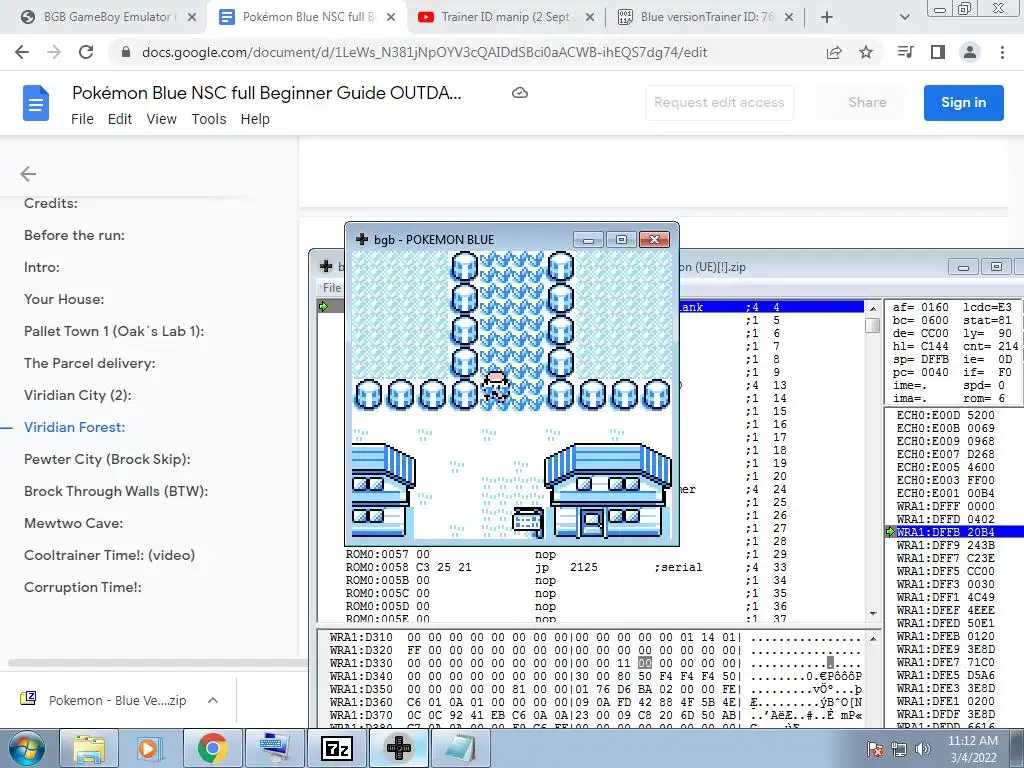Image resolution: width=1024 pixels, height=768 pixels.
Task: Open a new browser tab
Action: pyautogui.click(x=827, y=17)
